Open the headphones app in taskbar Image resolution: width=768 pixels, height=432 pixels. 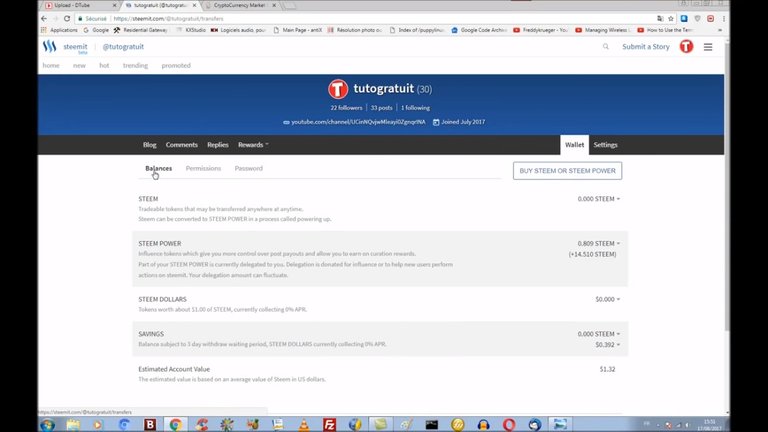483,425
